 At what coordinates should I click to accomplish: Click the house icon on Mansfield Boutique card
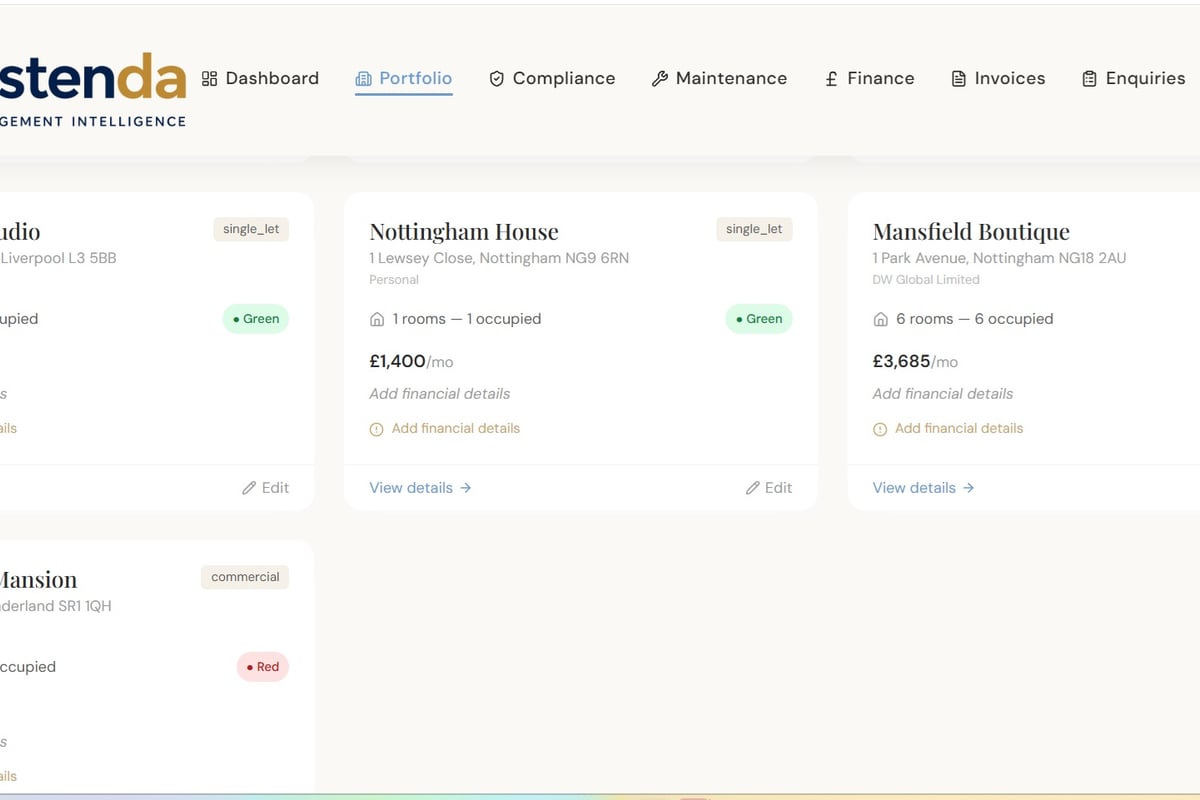(x=880, y=319)
